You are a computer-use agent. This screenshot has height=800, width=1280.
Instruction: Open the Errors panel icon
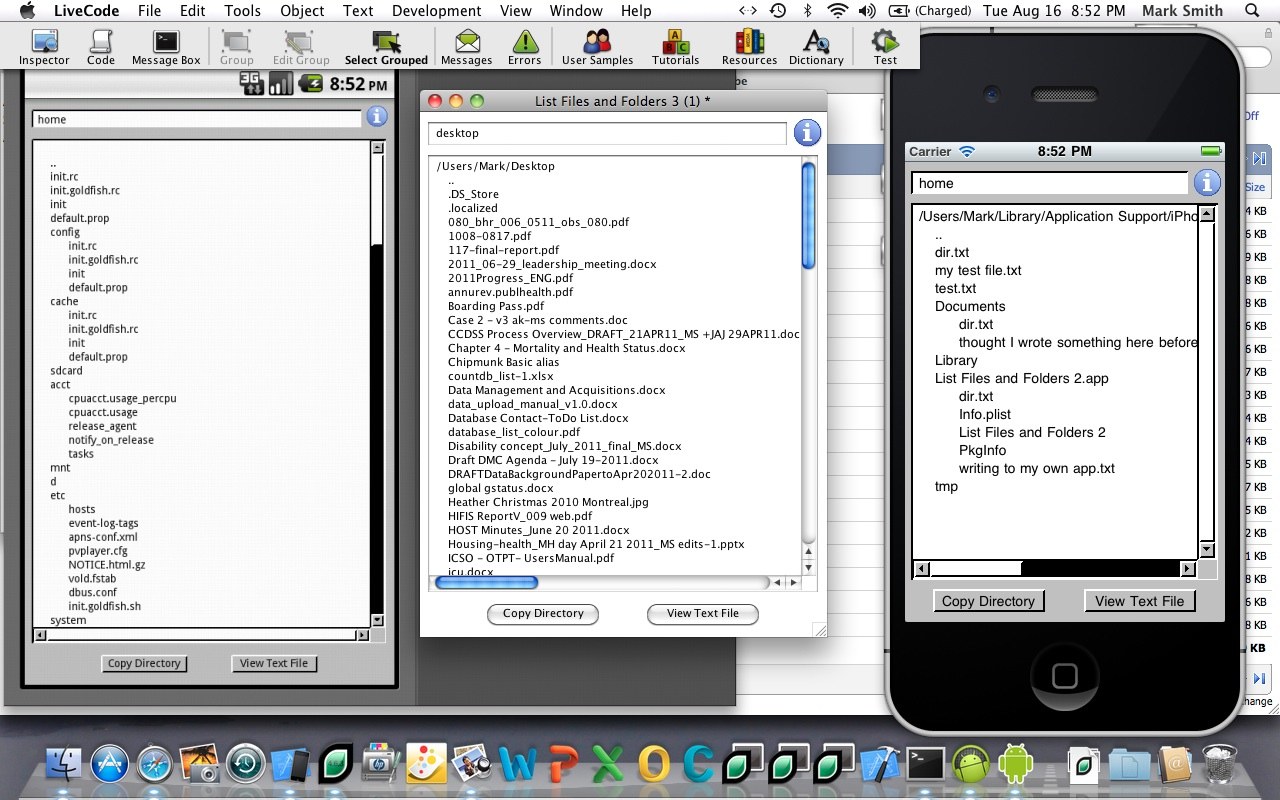[524, 46]
